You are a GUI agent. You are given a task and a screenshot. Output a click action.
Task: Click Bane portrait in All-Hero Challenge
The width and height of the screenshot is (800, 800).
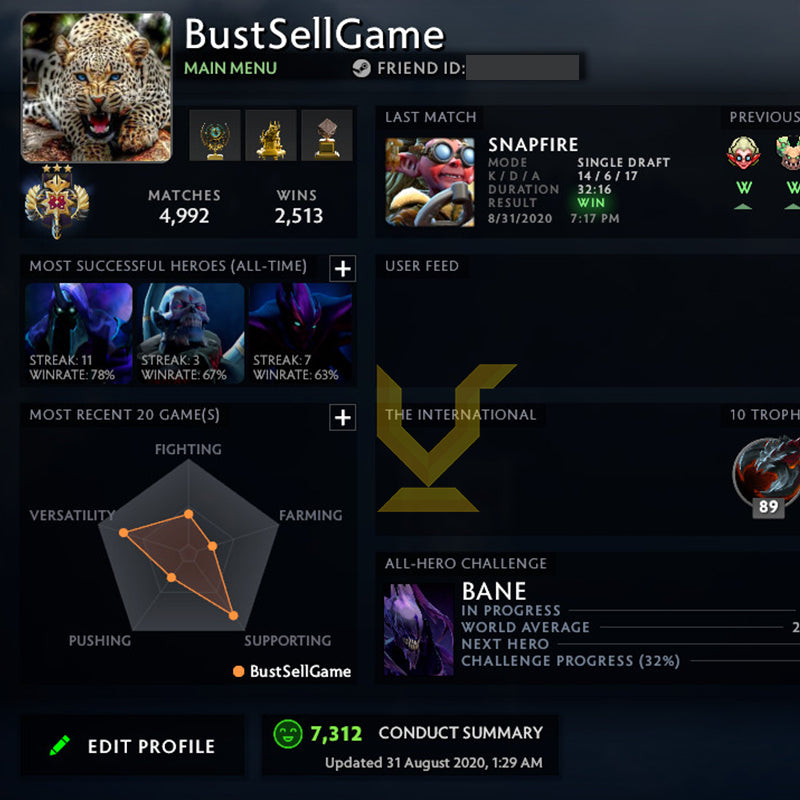(x=418, y=630)
